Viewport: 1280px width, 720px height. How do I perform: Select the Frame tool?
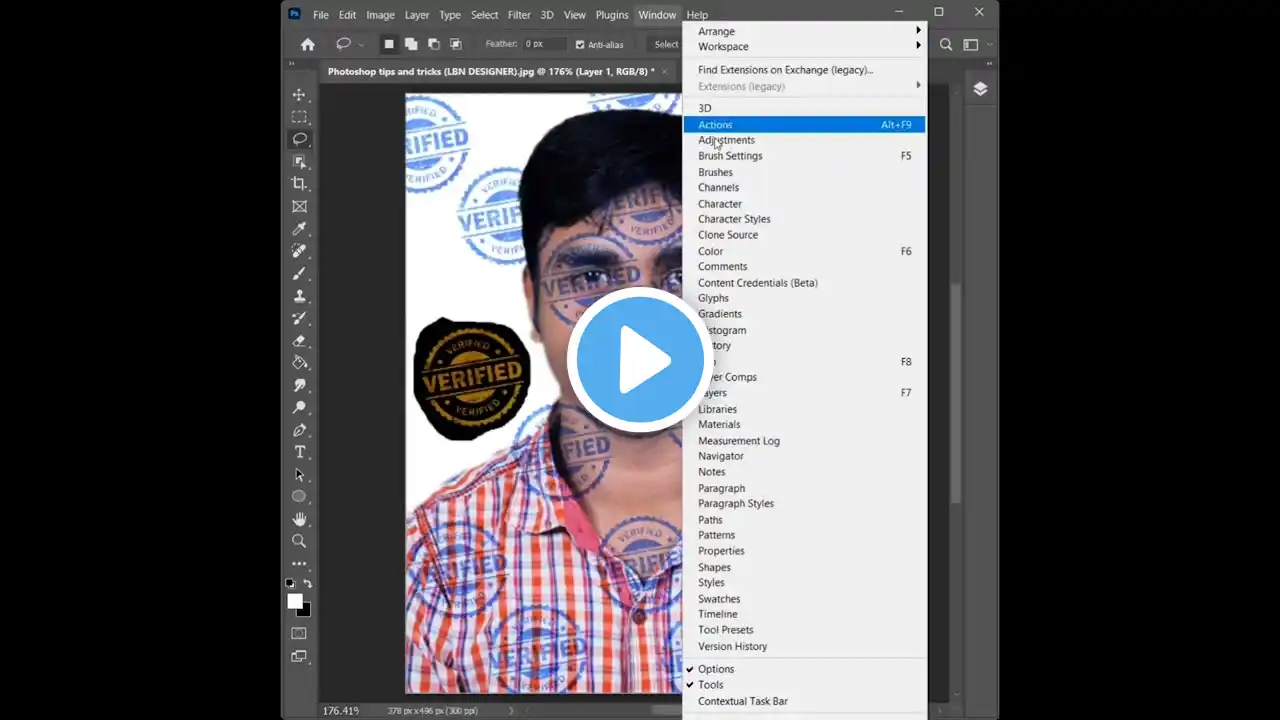click(x=299, y=206)
